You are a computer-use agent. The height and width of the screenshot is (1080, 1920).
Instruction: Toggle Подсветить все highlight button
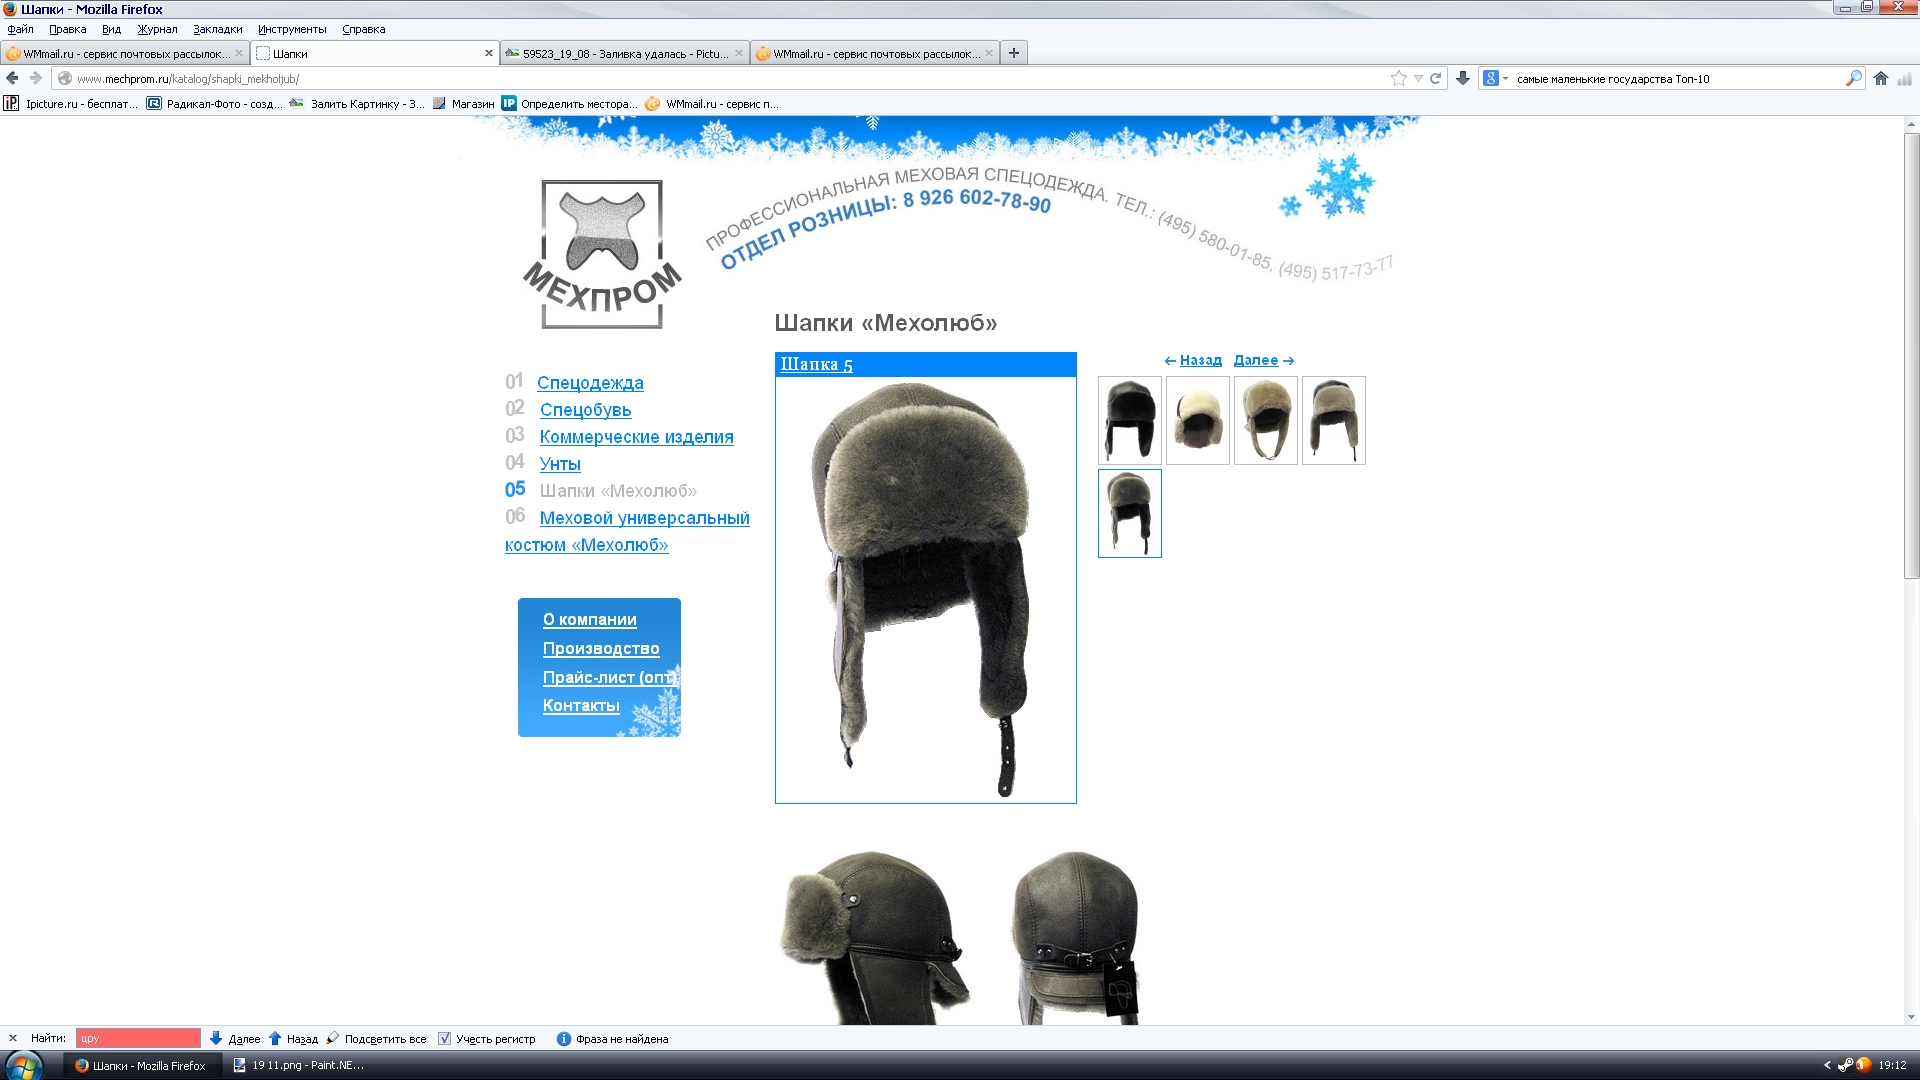[x=376, y=1038]
